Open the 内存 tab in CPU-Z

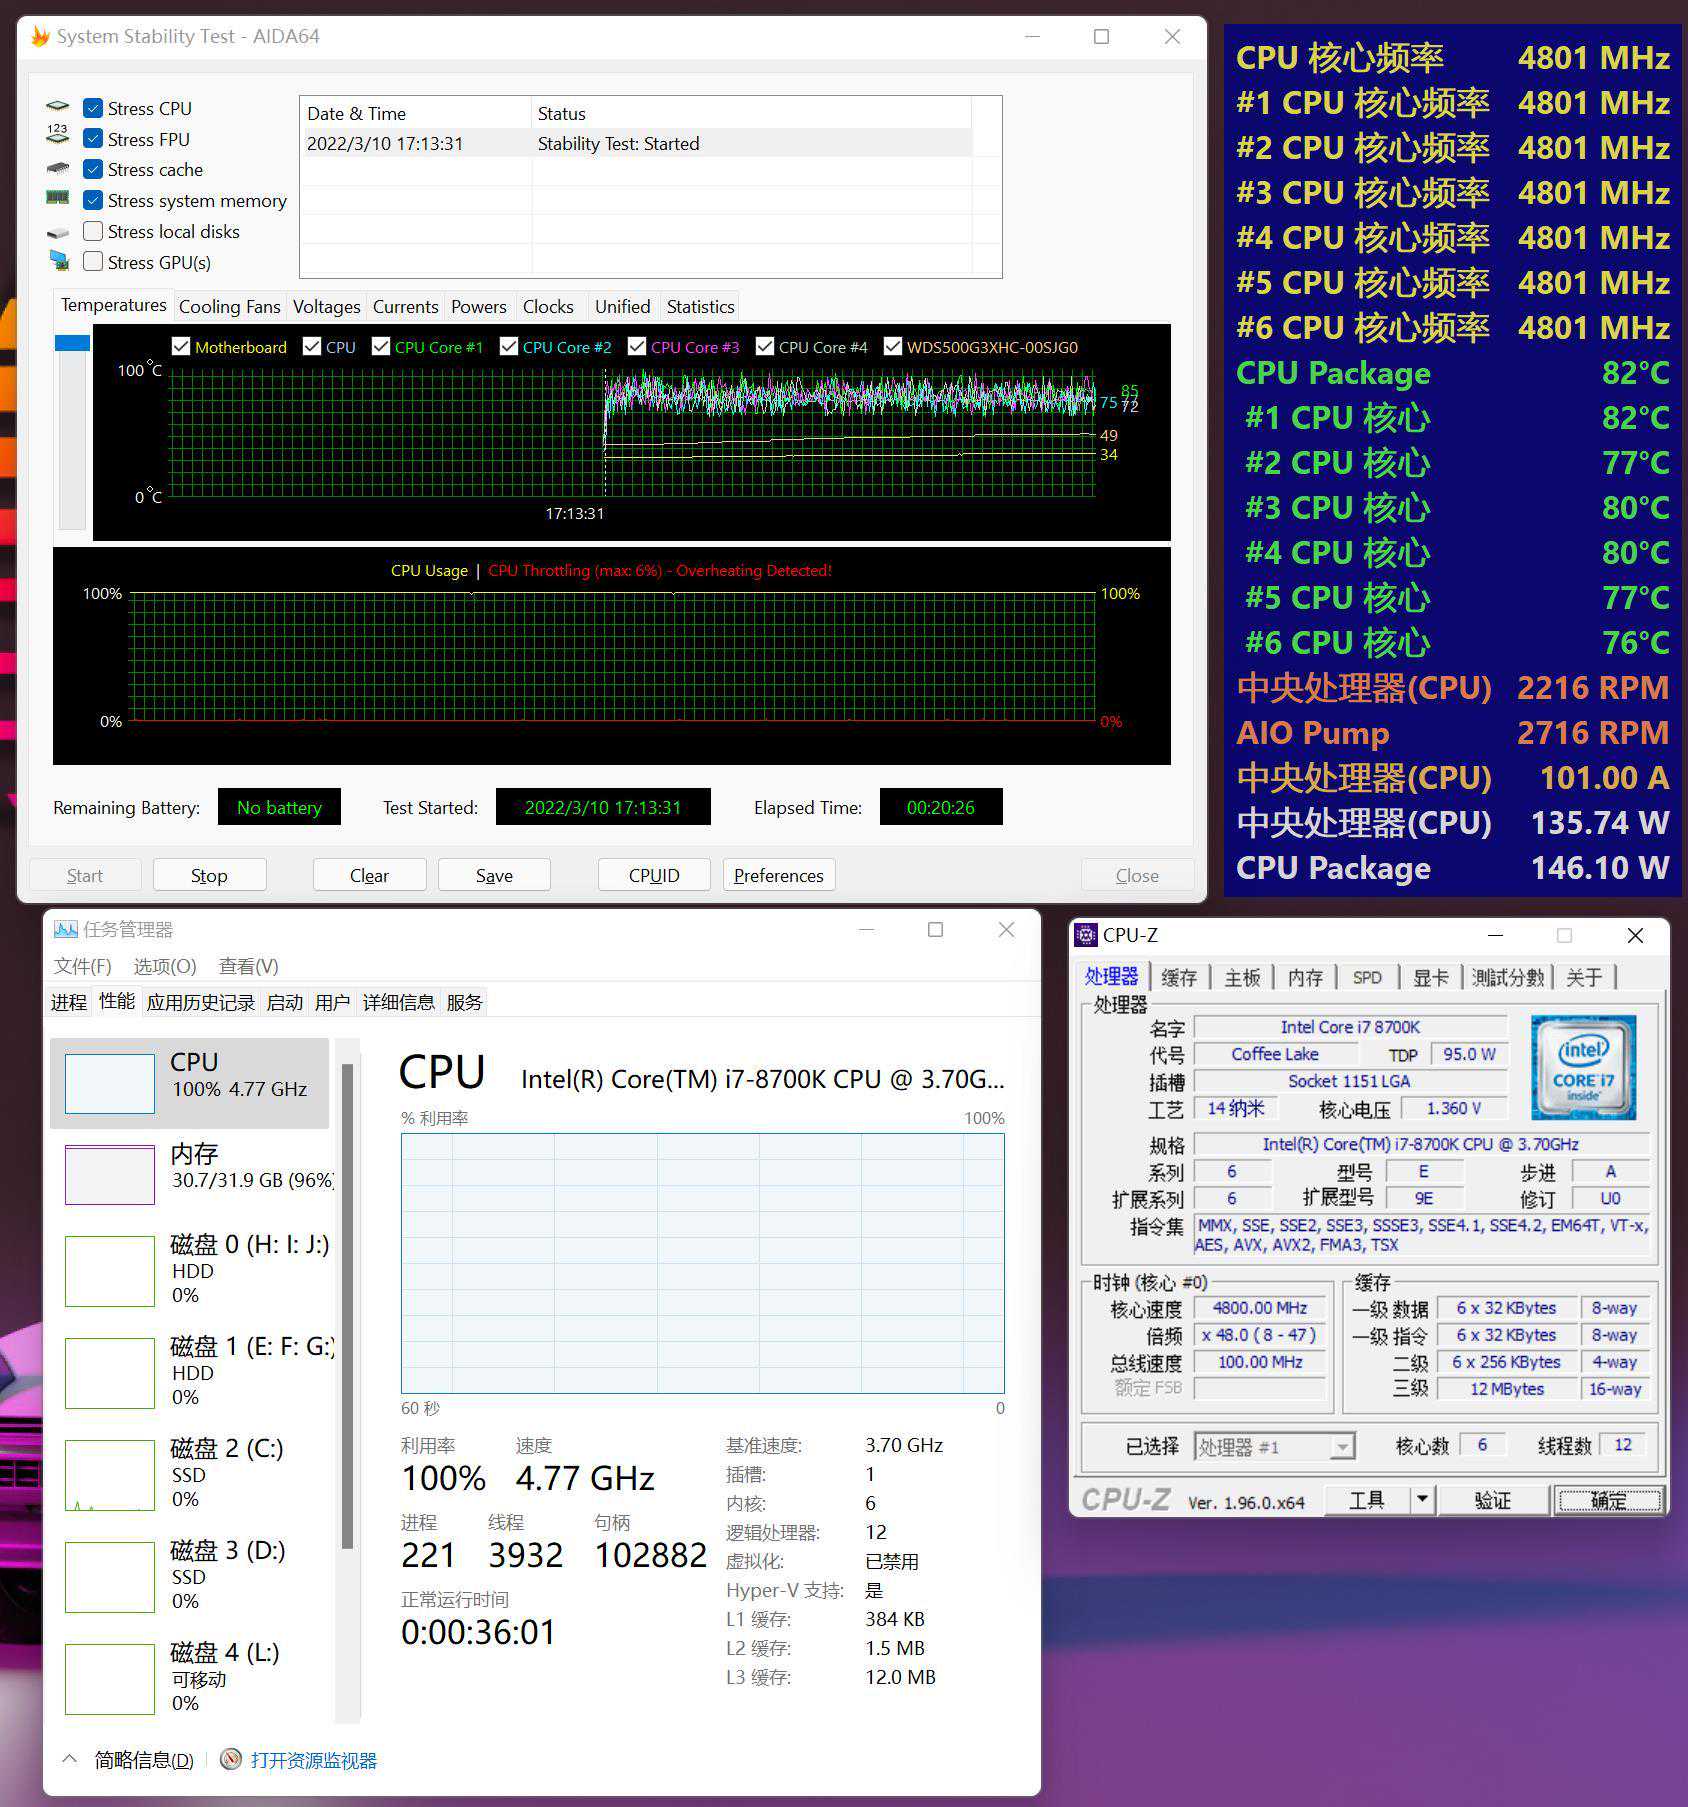(1305, 977)
